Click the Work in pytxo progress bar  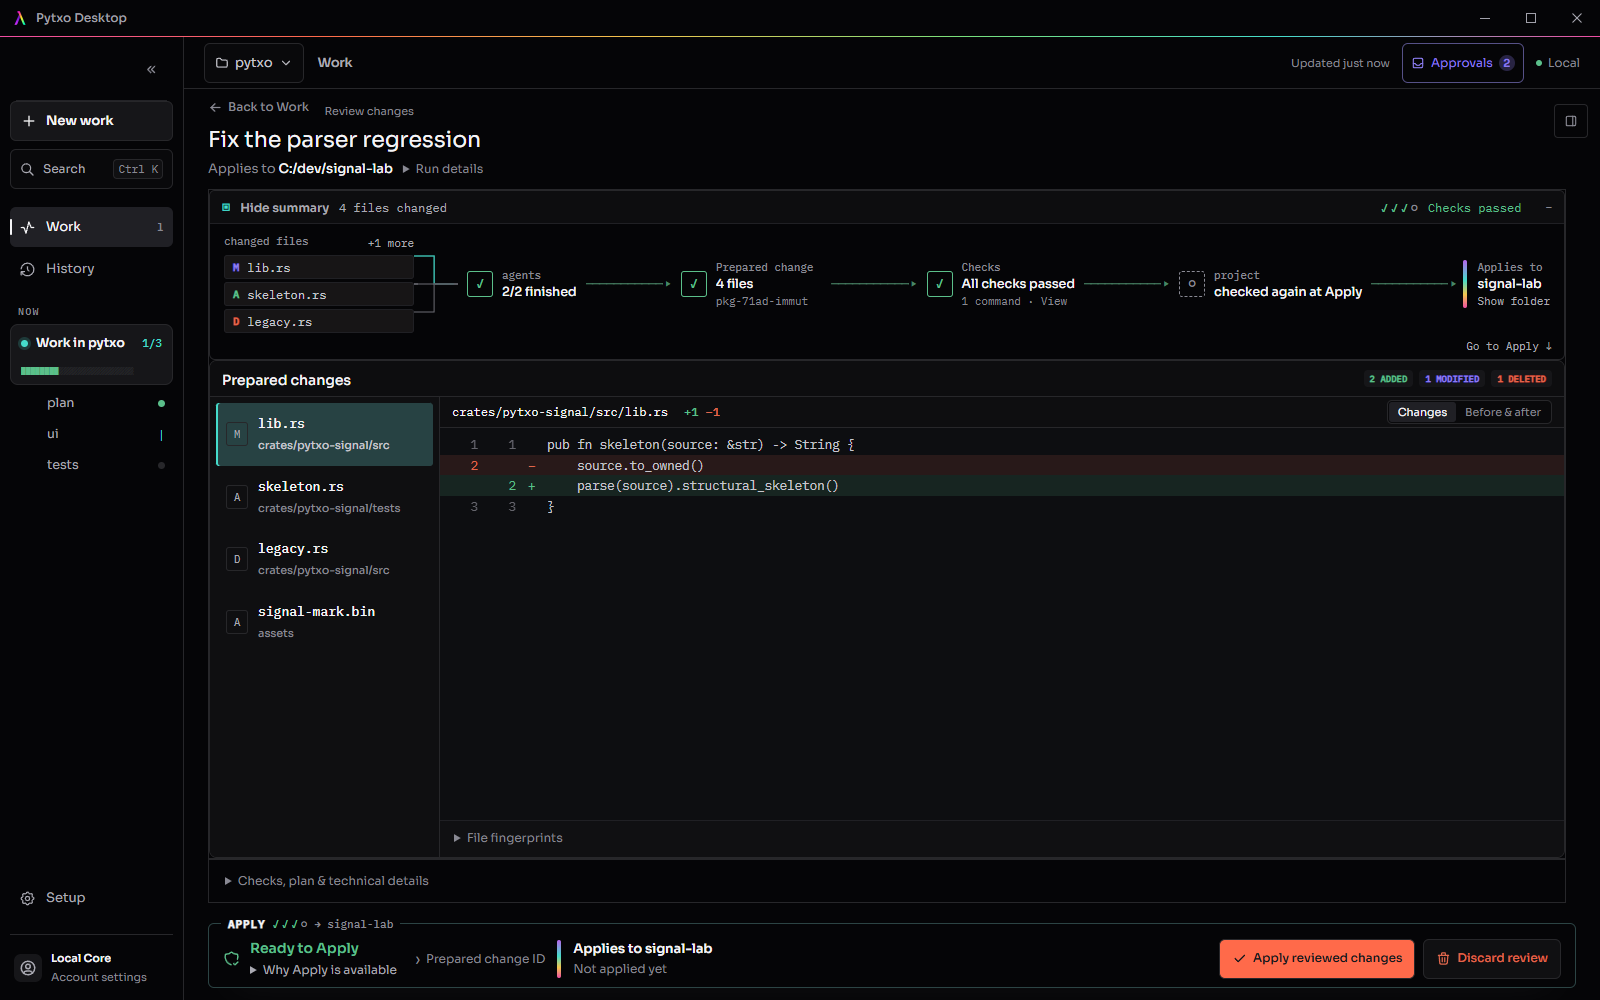[77, 371]
